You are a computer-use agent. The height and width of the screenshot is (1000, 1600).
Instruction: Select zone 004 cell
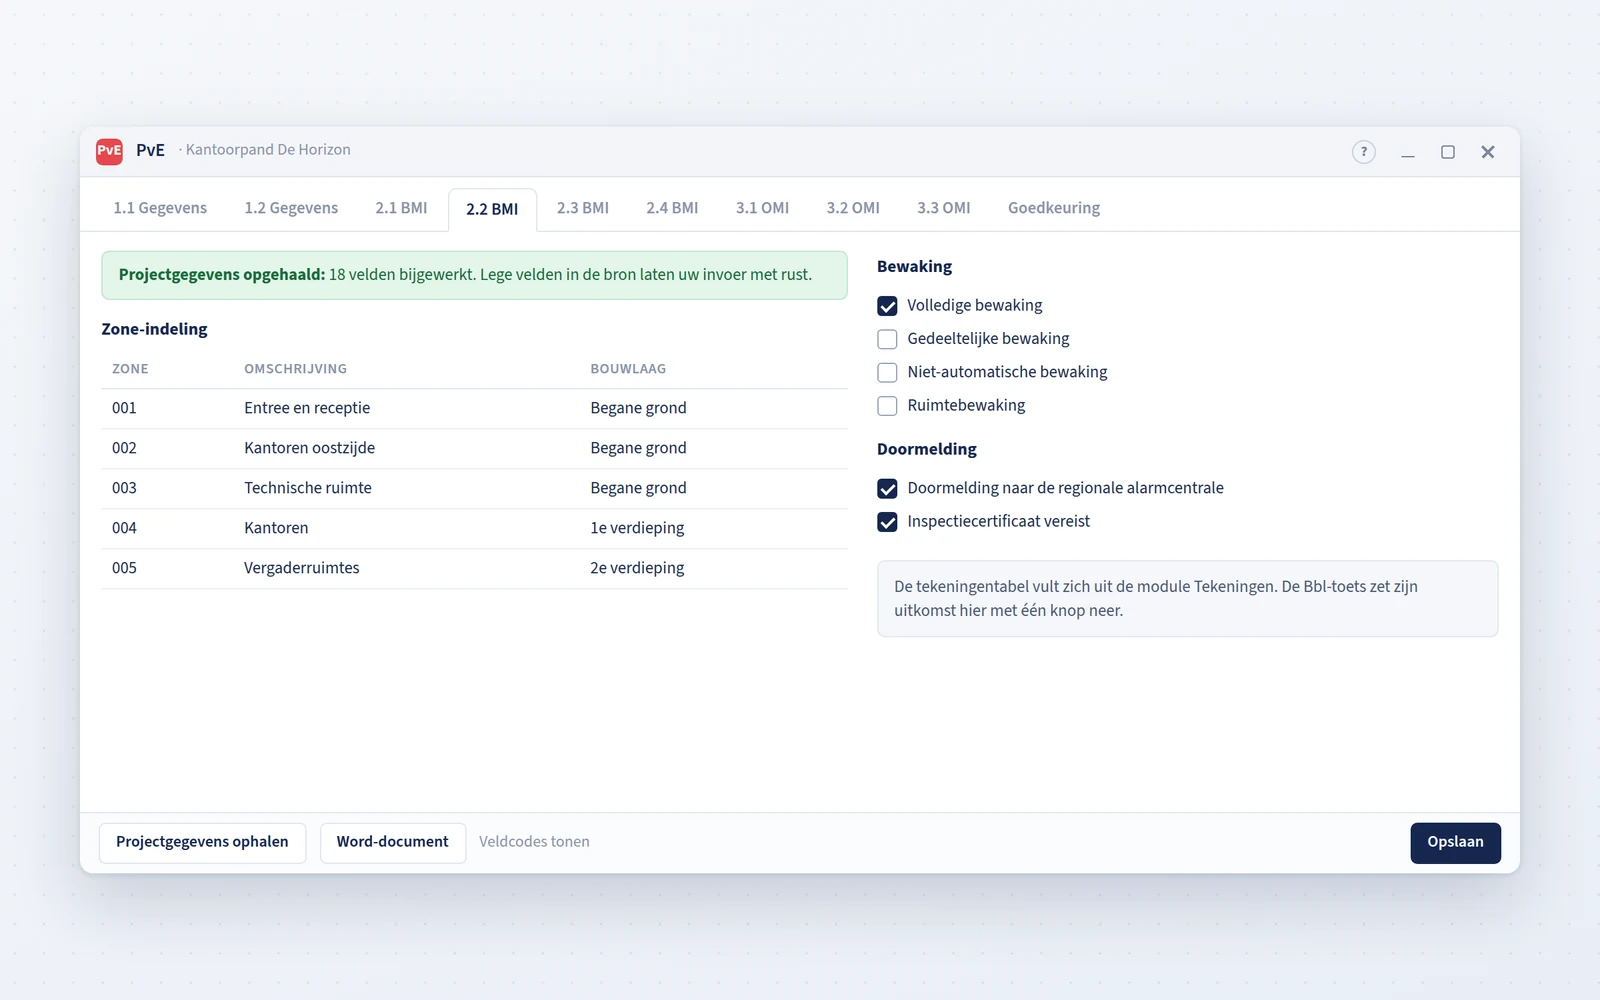(124, 528)
